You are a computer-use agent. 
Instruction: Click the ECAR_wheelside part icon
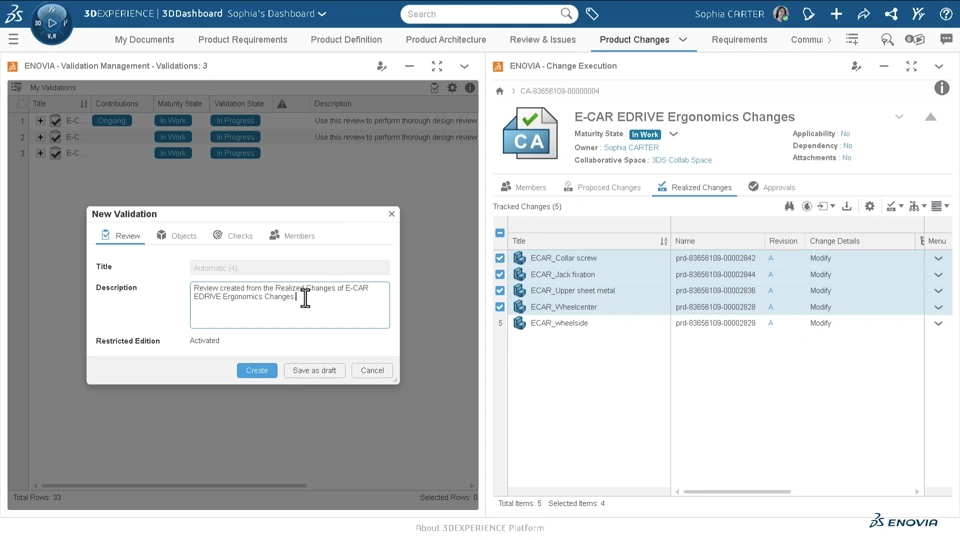(x=519, y=323)
